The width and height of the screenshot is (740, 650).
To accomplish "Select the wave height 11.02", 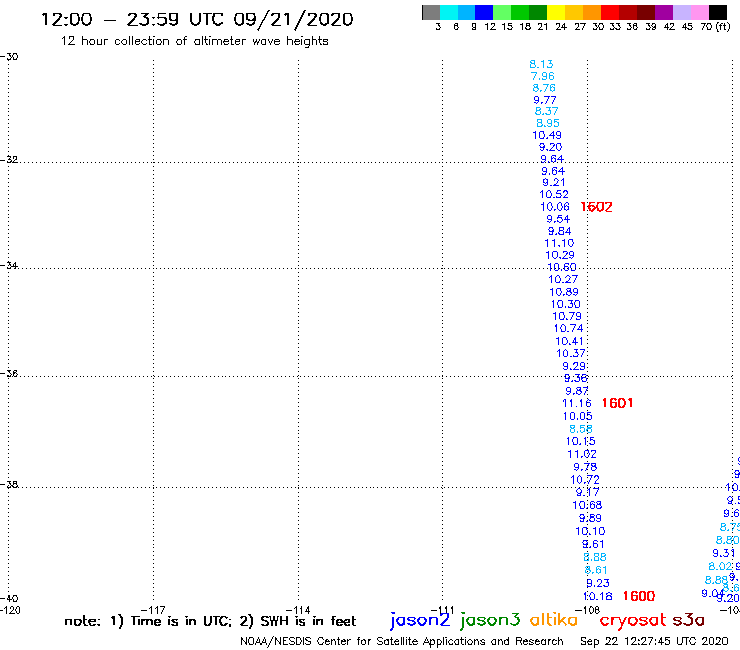I will 581,454.
